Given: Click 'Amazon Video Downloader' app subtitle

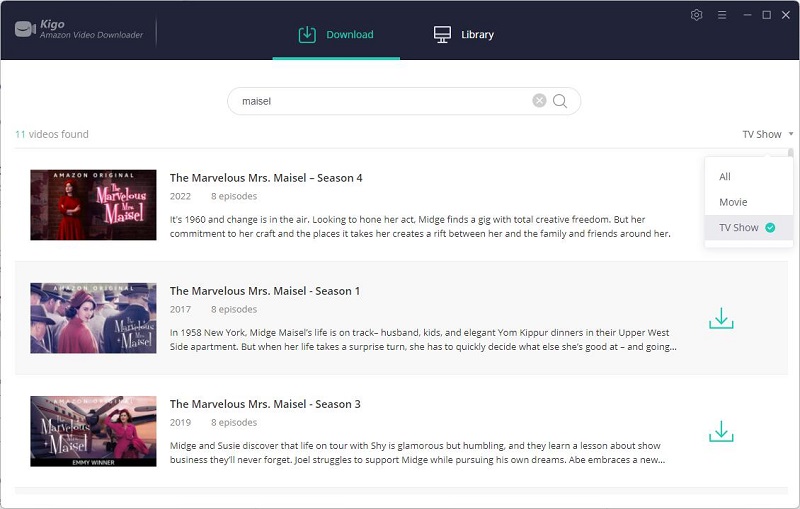Looking at the screenshot, I should [91, 35].
